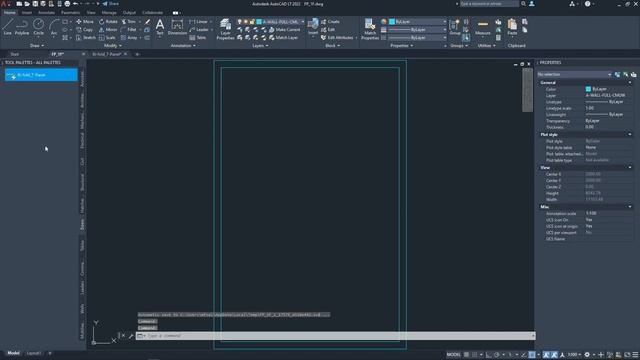Open the object color ByLayer dropdown
The width and height of the screenshot is (640, 360).
(417, 22)
